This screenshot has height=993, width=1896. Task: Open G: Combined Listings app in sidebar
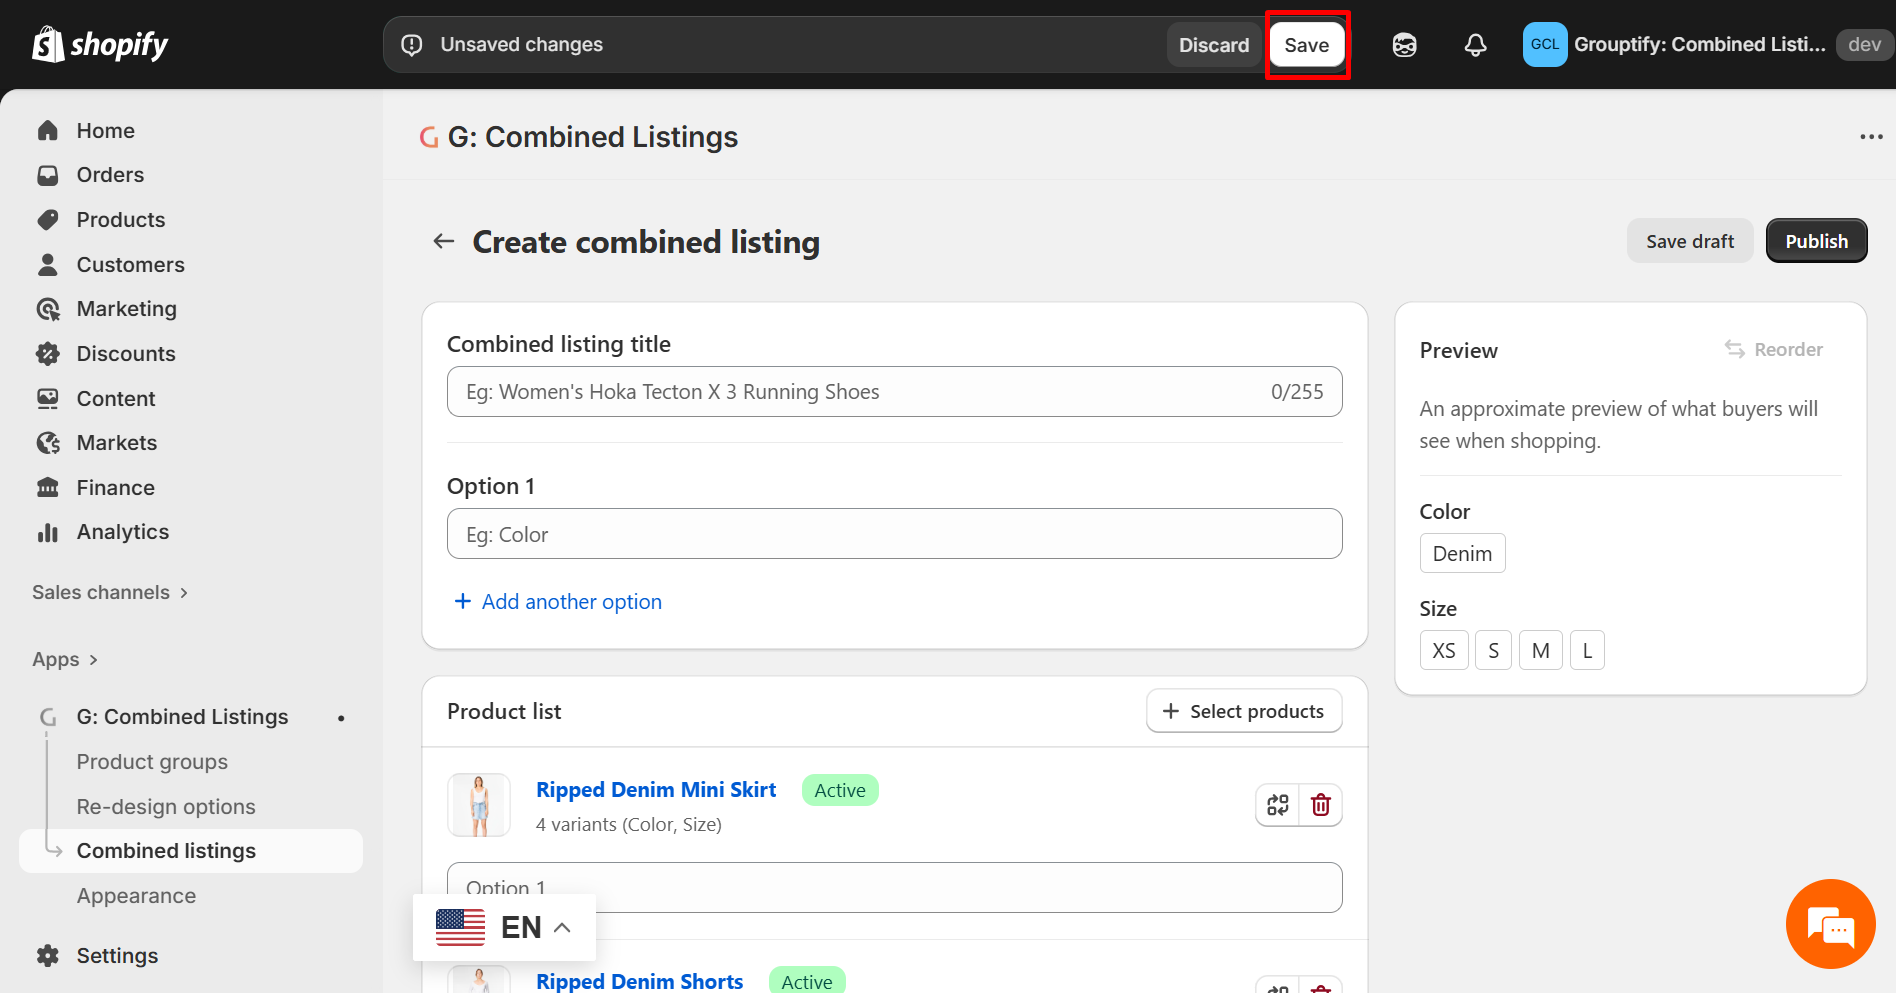point(182,717)
